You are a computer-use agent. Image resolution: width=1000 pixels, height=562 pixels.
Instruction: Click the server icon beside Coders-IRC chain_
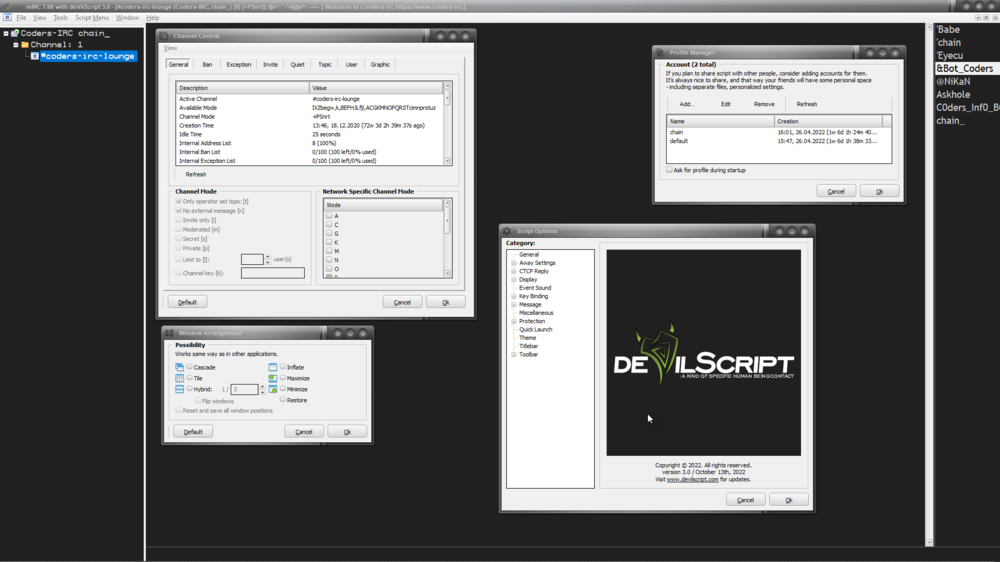pyautogui.click(x=15, y=33)
